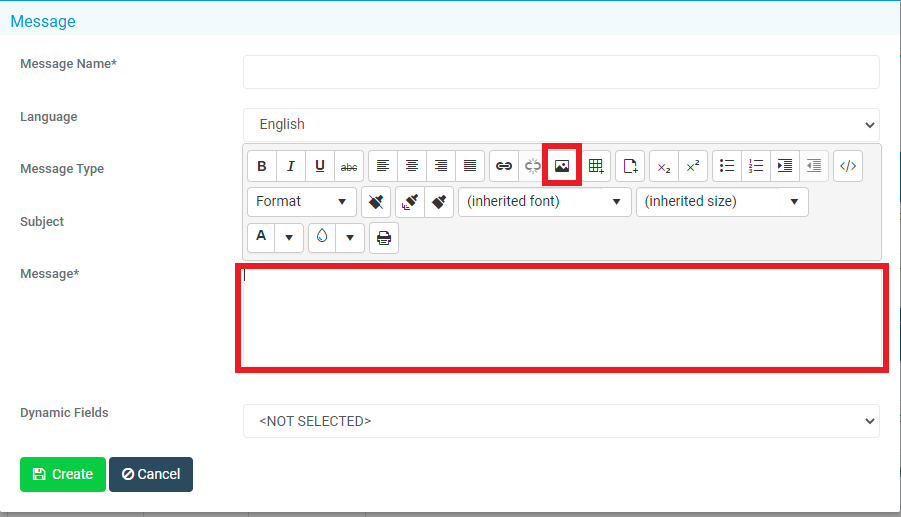Click the insert image icon
This screenshot has width=901, height=517.
(x=561, y=166)
